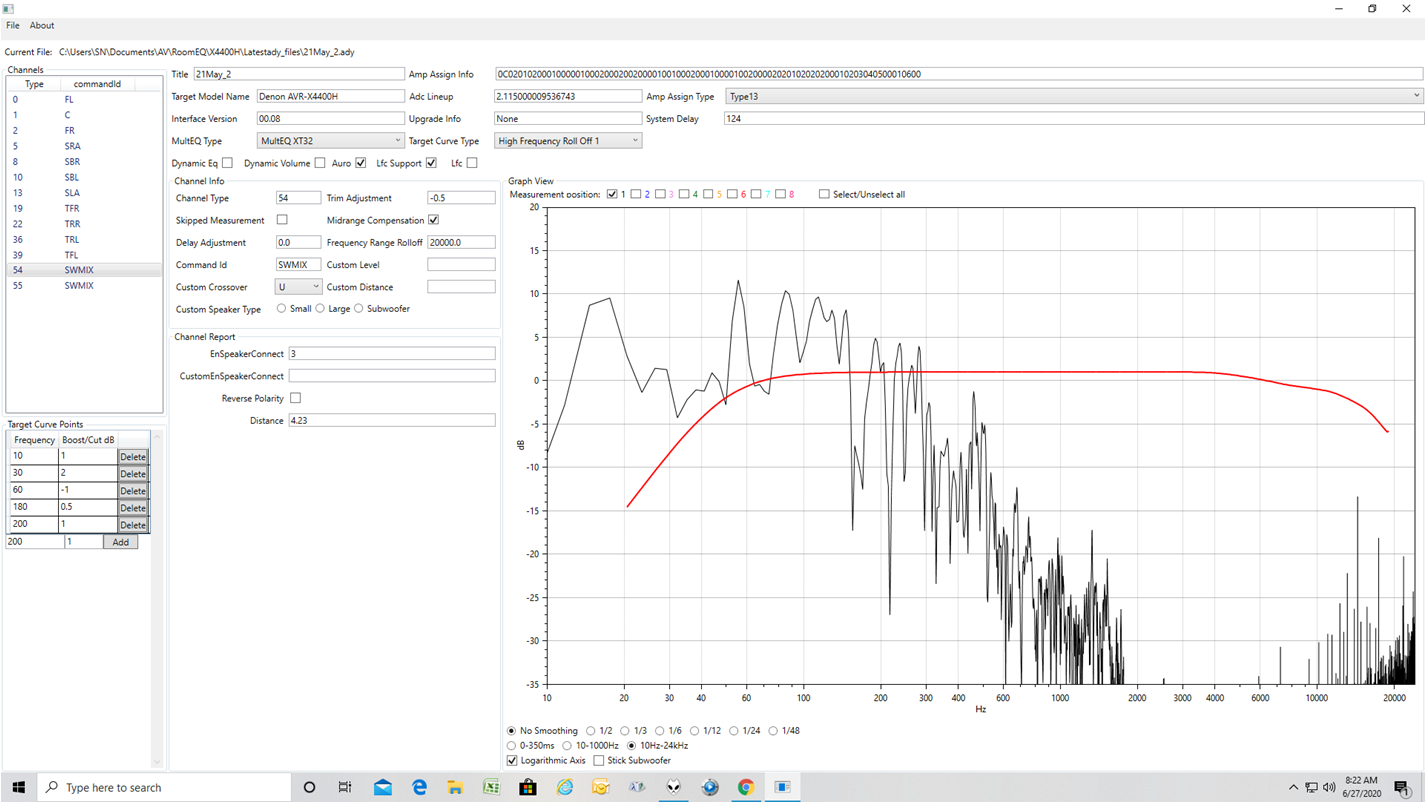Open File Explorer from taskbar
The height and width of the screenshot is (803, 1426).
click(455, 787)
